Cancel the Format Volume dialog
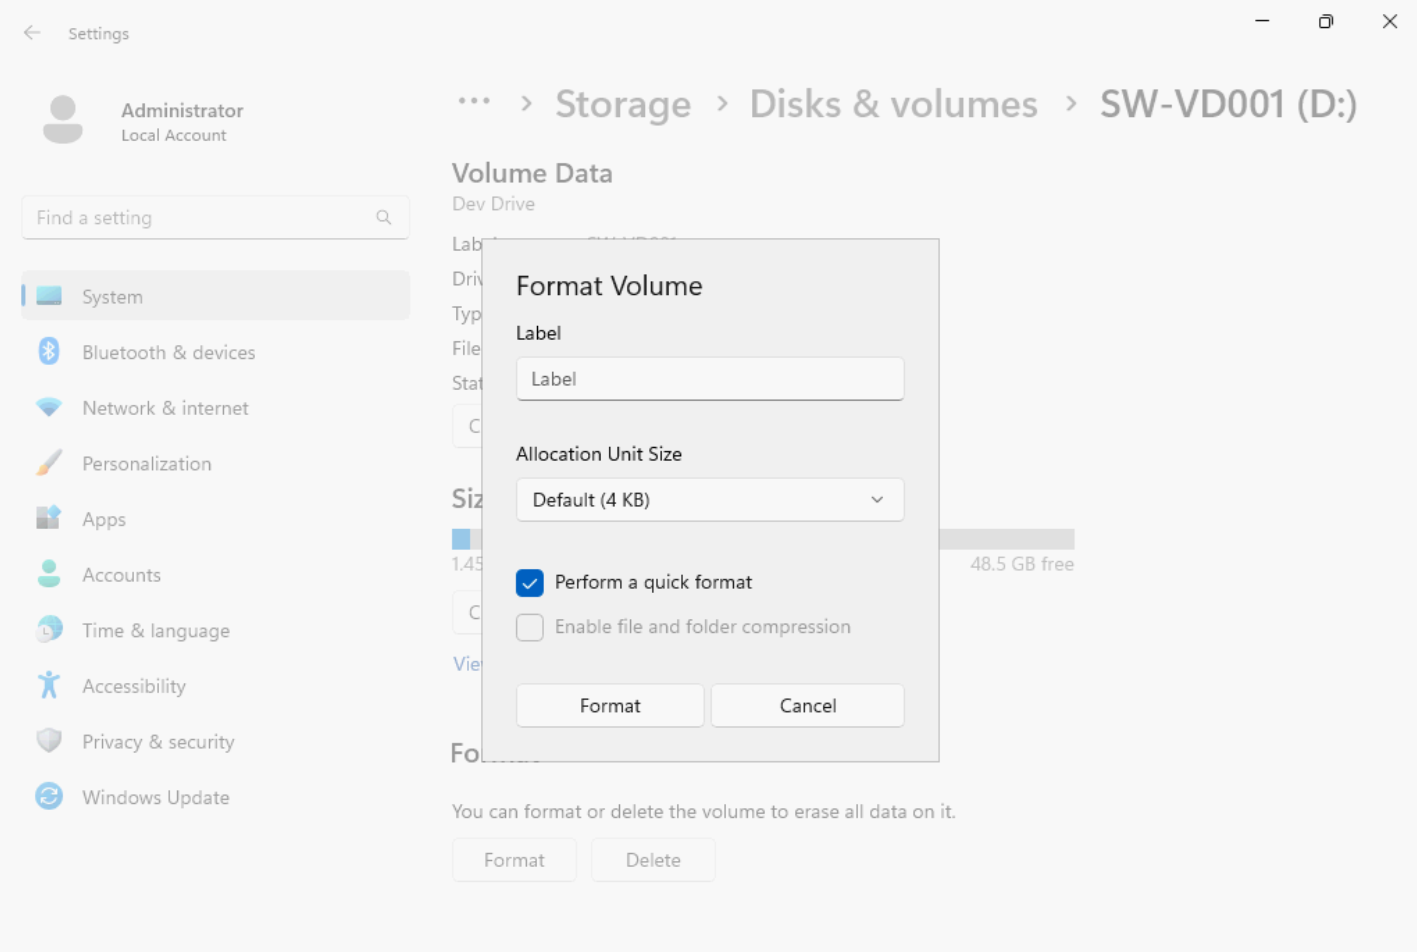Screen dimensions: 1417x952 [x=807, y=706]
